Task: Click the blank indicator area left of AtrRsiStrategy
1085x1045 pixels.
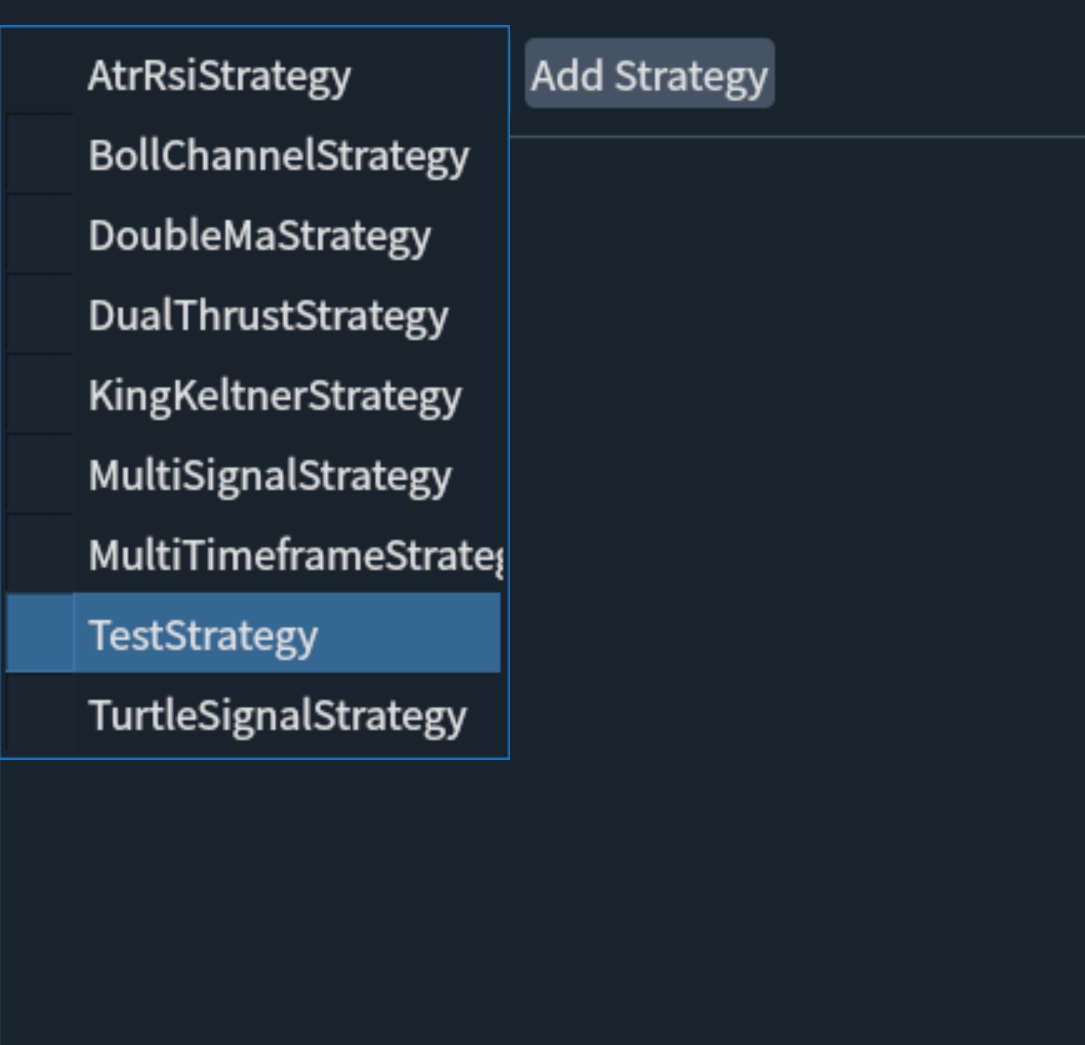Action: coord(40,76)
